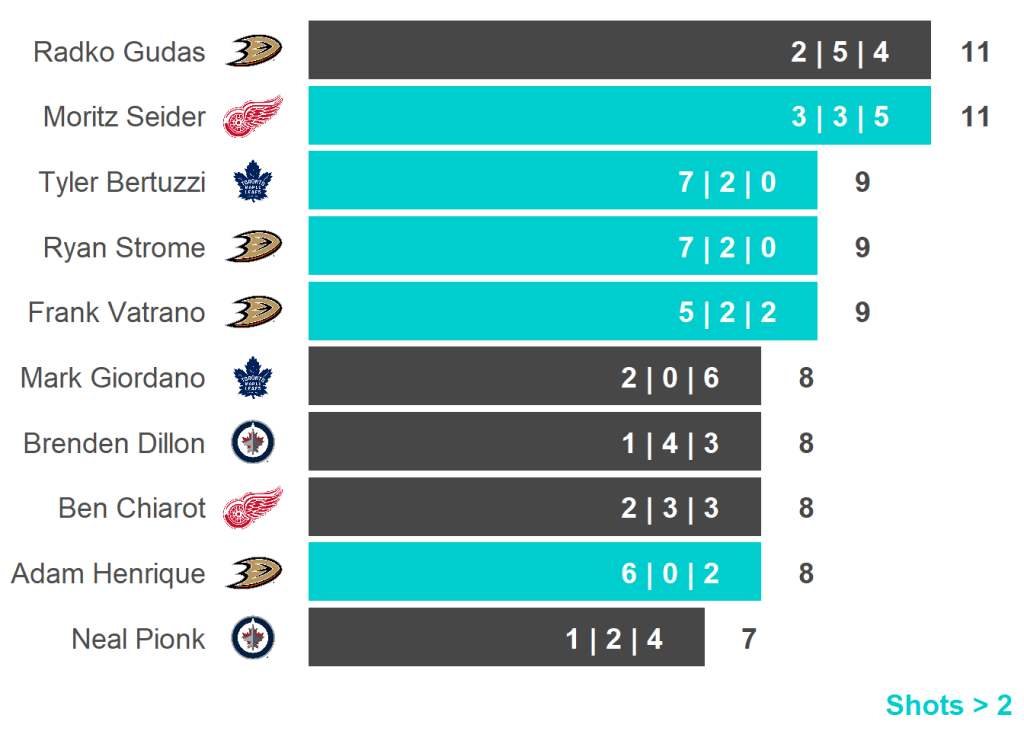
Task: Select the Radko Gudas player name
Action: coord(119,52)
